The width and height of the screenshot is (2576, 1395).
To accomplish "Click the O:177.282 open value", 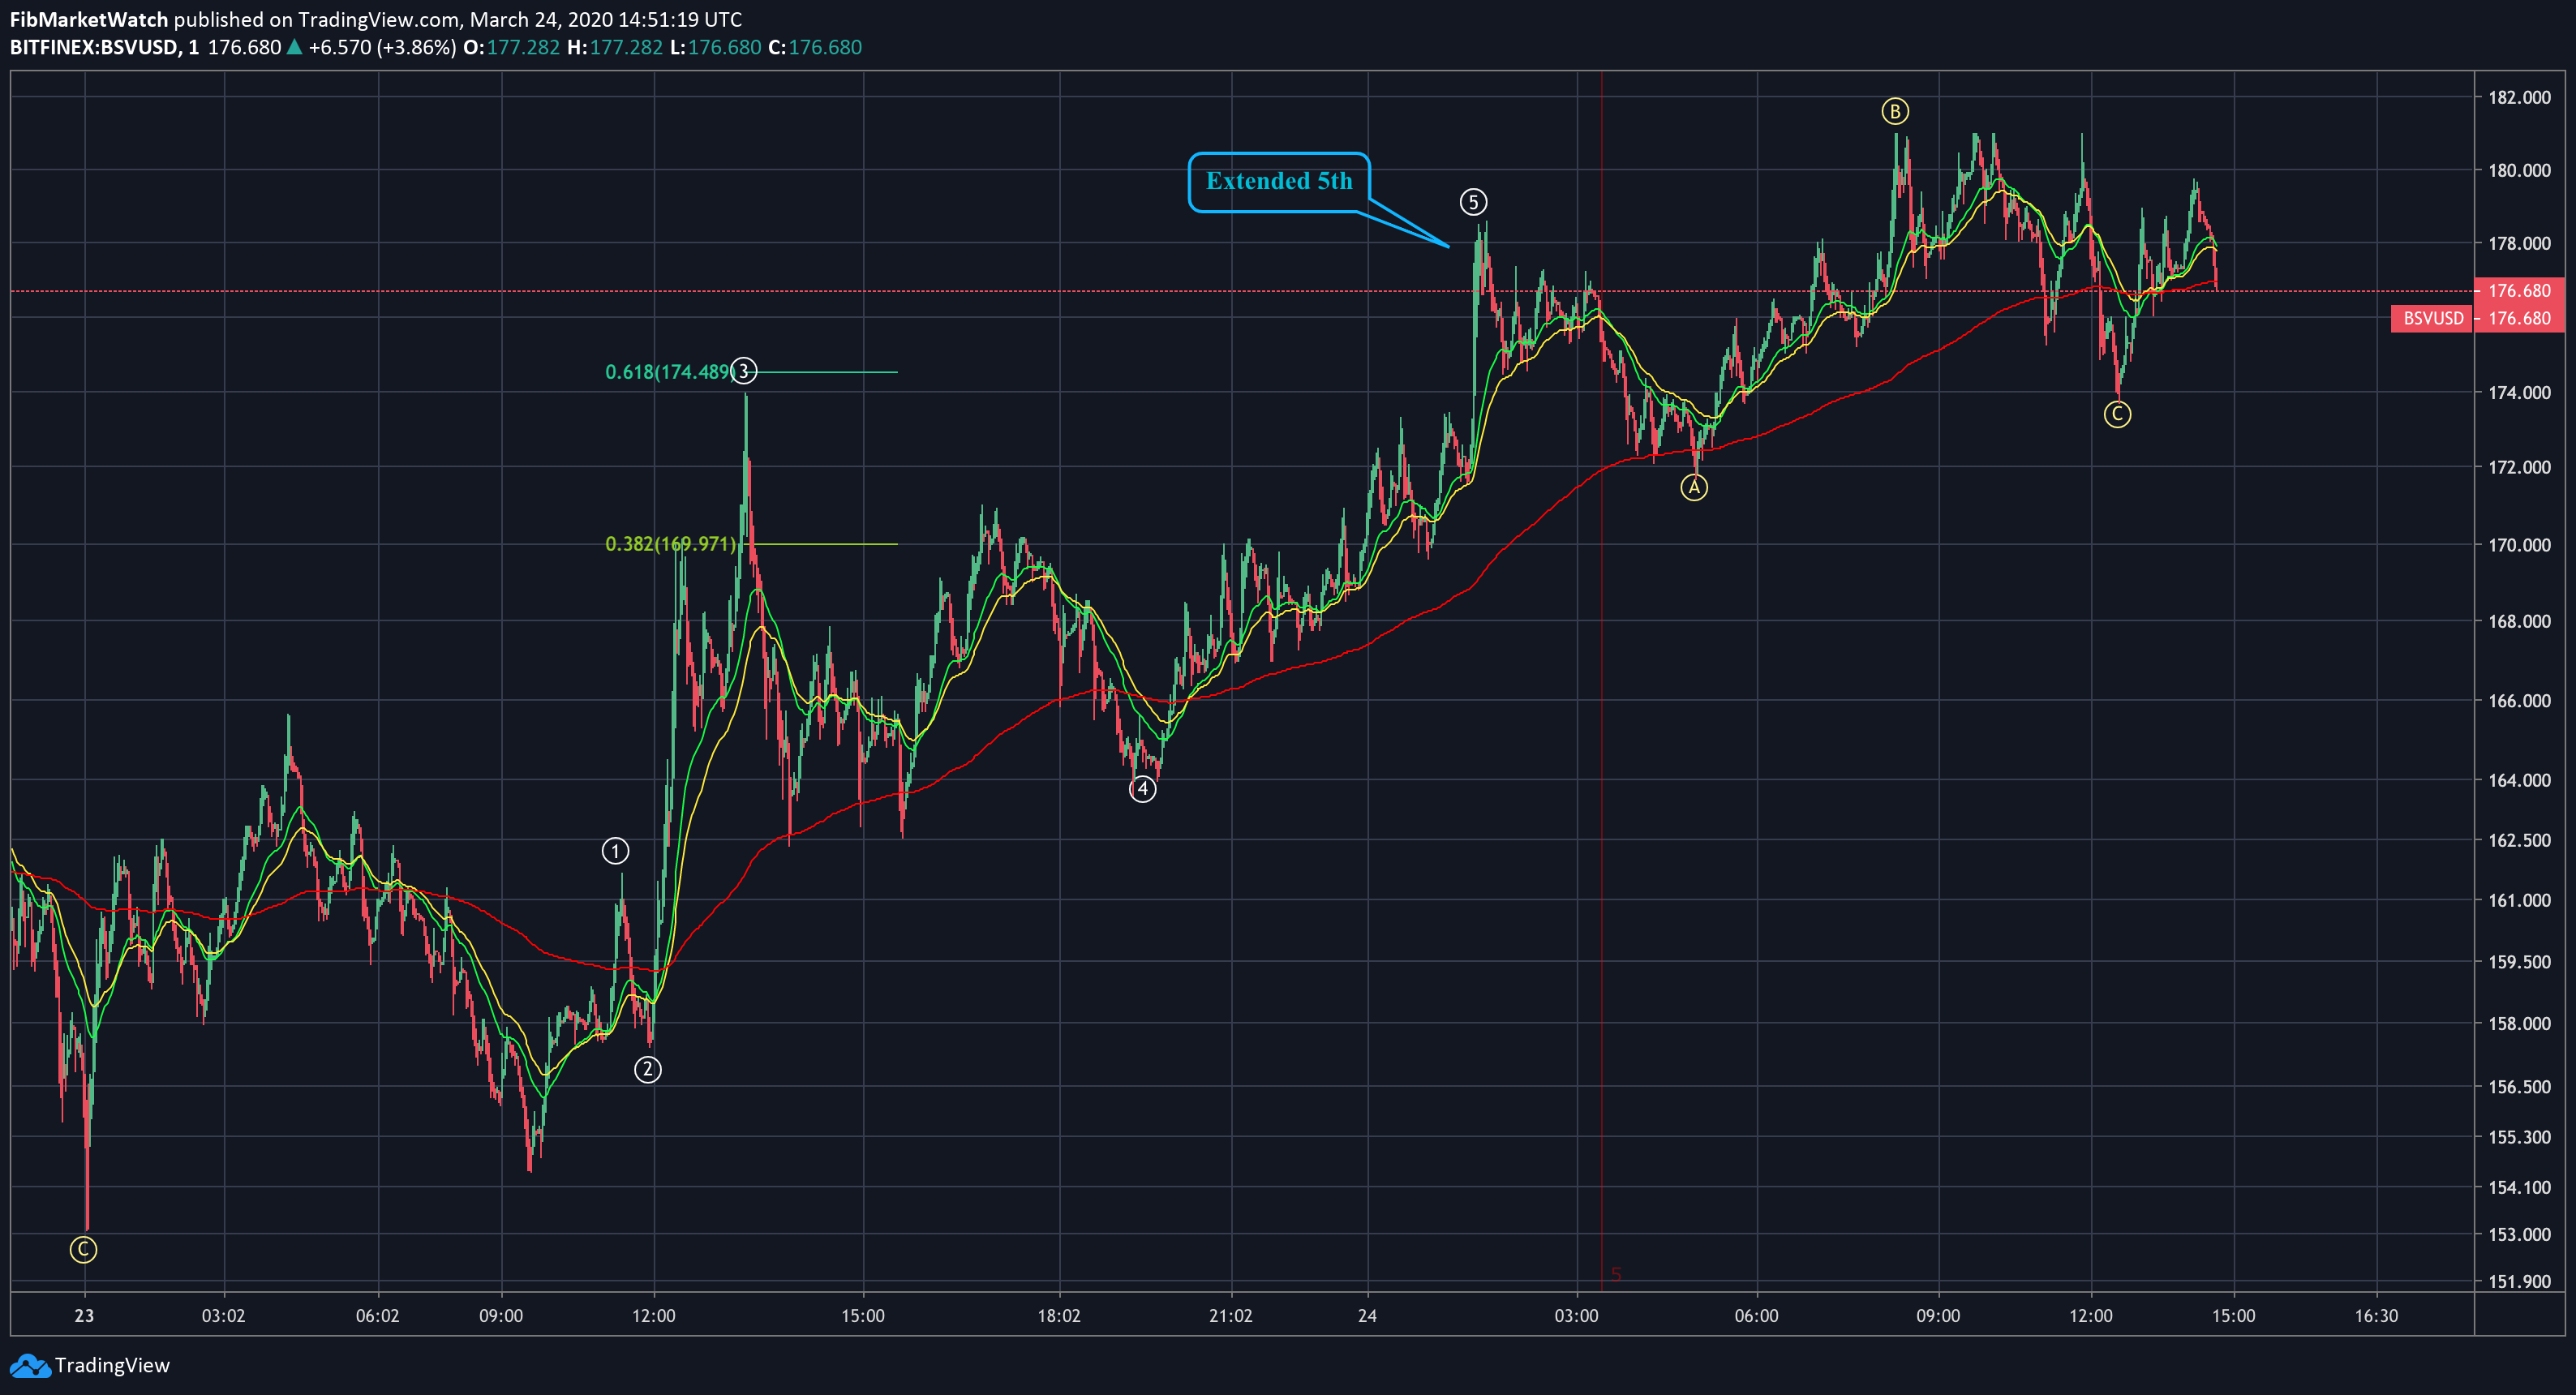I will [511, 47].
